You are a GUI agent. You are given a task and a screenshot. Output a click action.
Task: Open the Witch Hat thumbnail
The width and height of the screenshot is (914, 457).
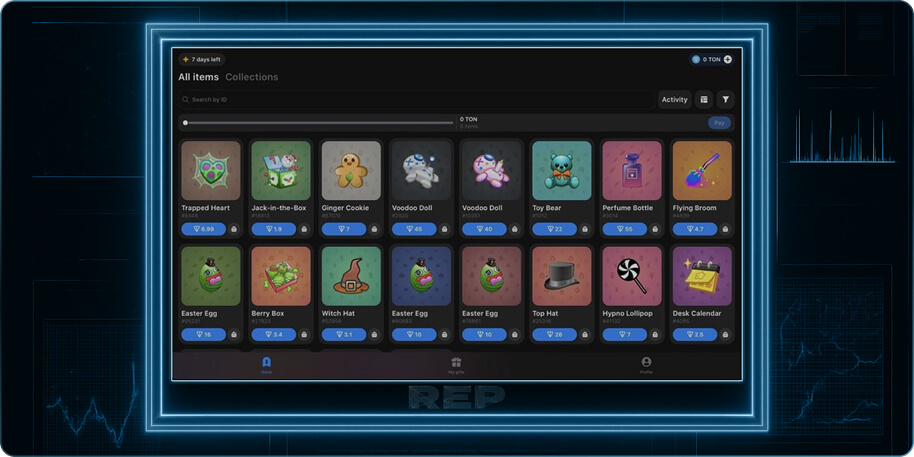[x=351, y=276]
